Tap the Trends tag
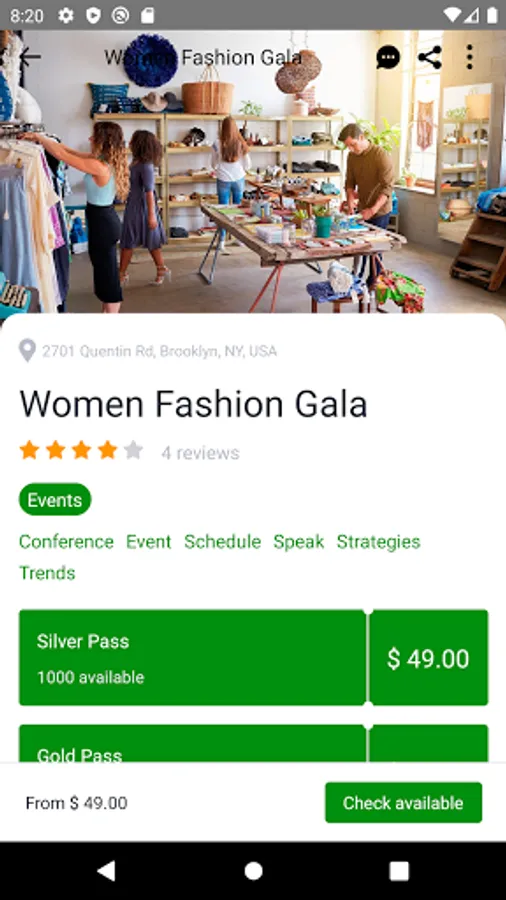Image resolution: width=506 pixels, height=900 pixels. click(47, 573)
